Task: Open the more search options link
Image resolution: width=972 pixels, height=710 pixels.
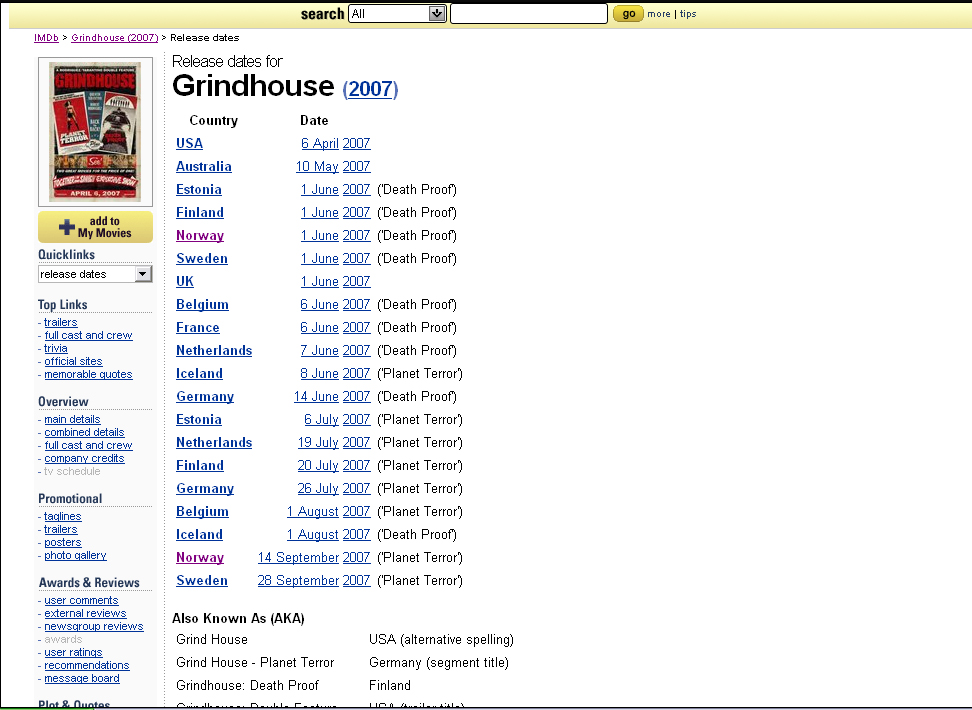Action: point(658,14)
